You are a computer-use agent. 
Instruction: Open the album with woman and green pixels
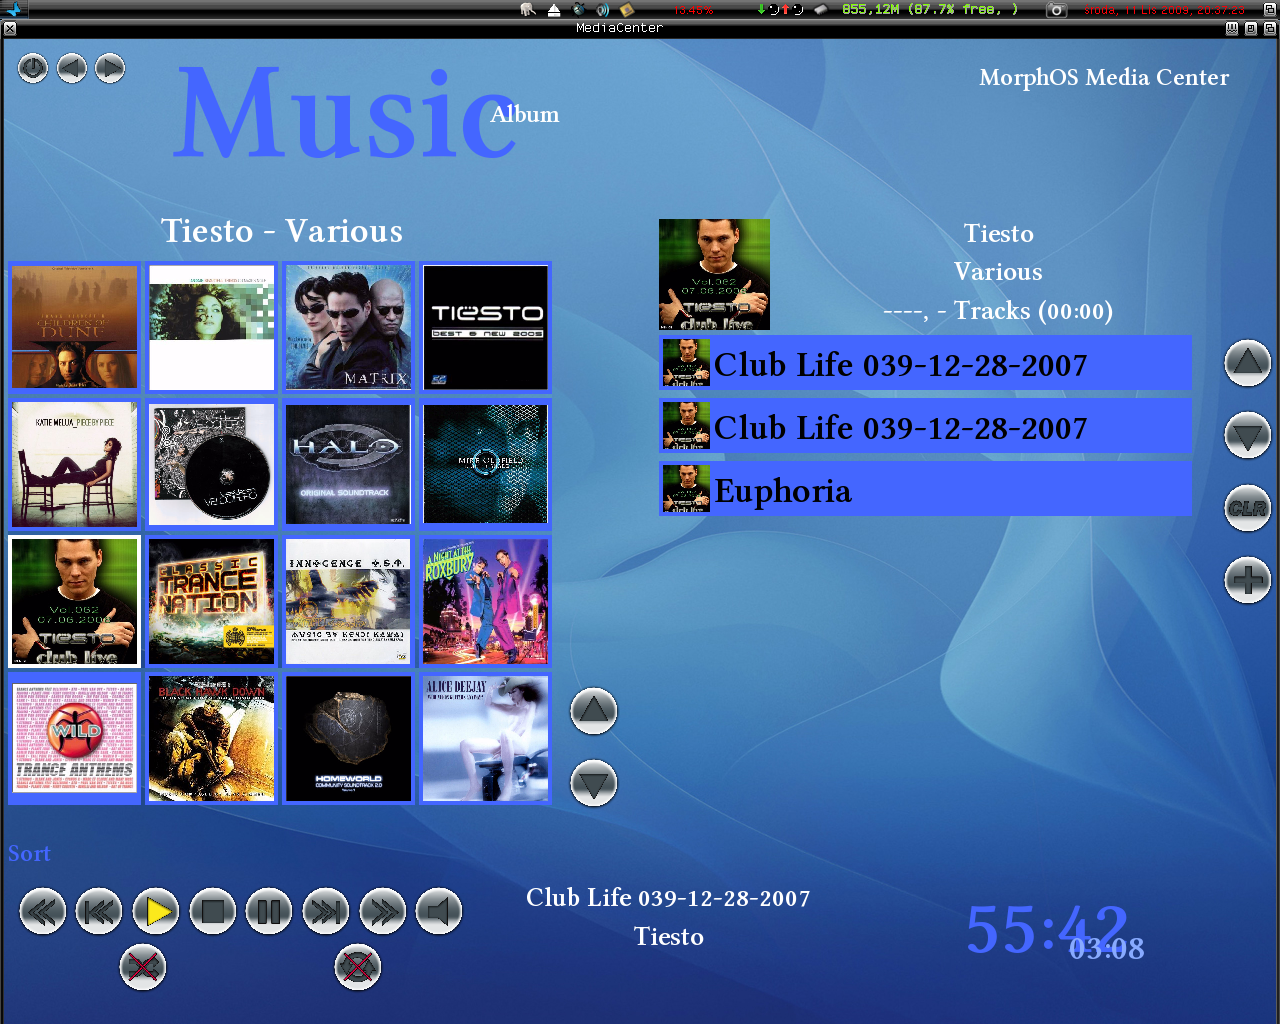click(x=211, y=327)
